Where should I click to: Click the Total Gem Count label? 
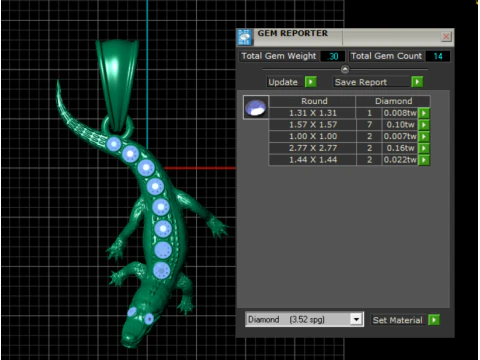click(386, 56)
